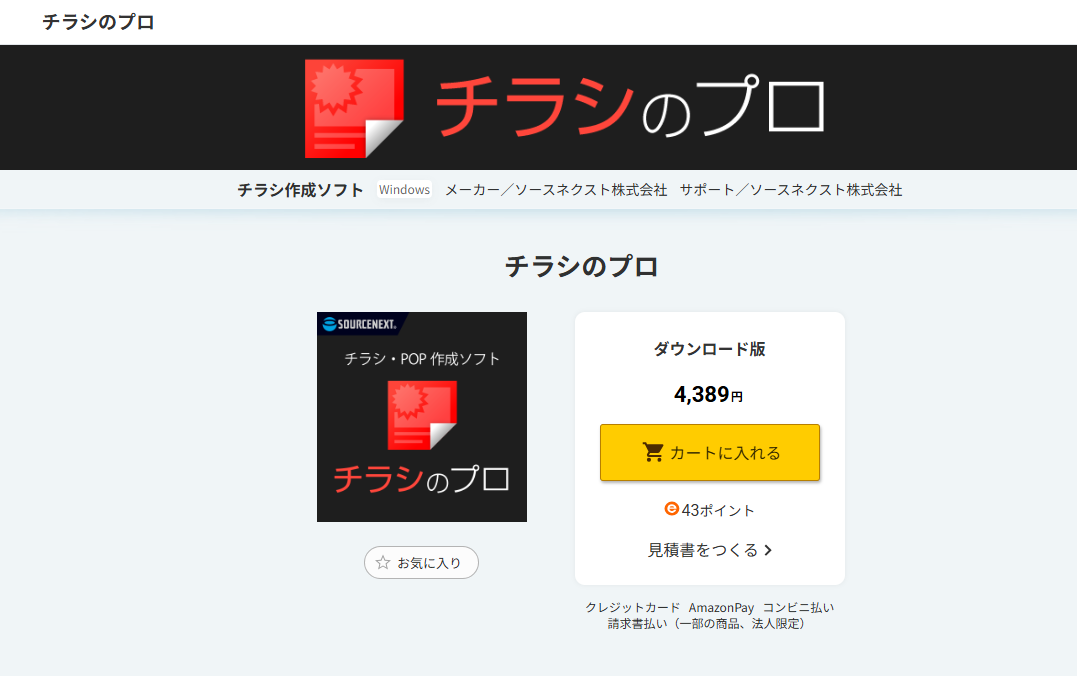Click the star icon on the お気に入り button
Image resolution: width=1077 pixels, height=676 pixels.
click(383, 563)
